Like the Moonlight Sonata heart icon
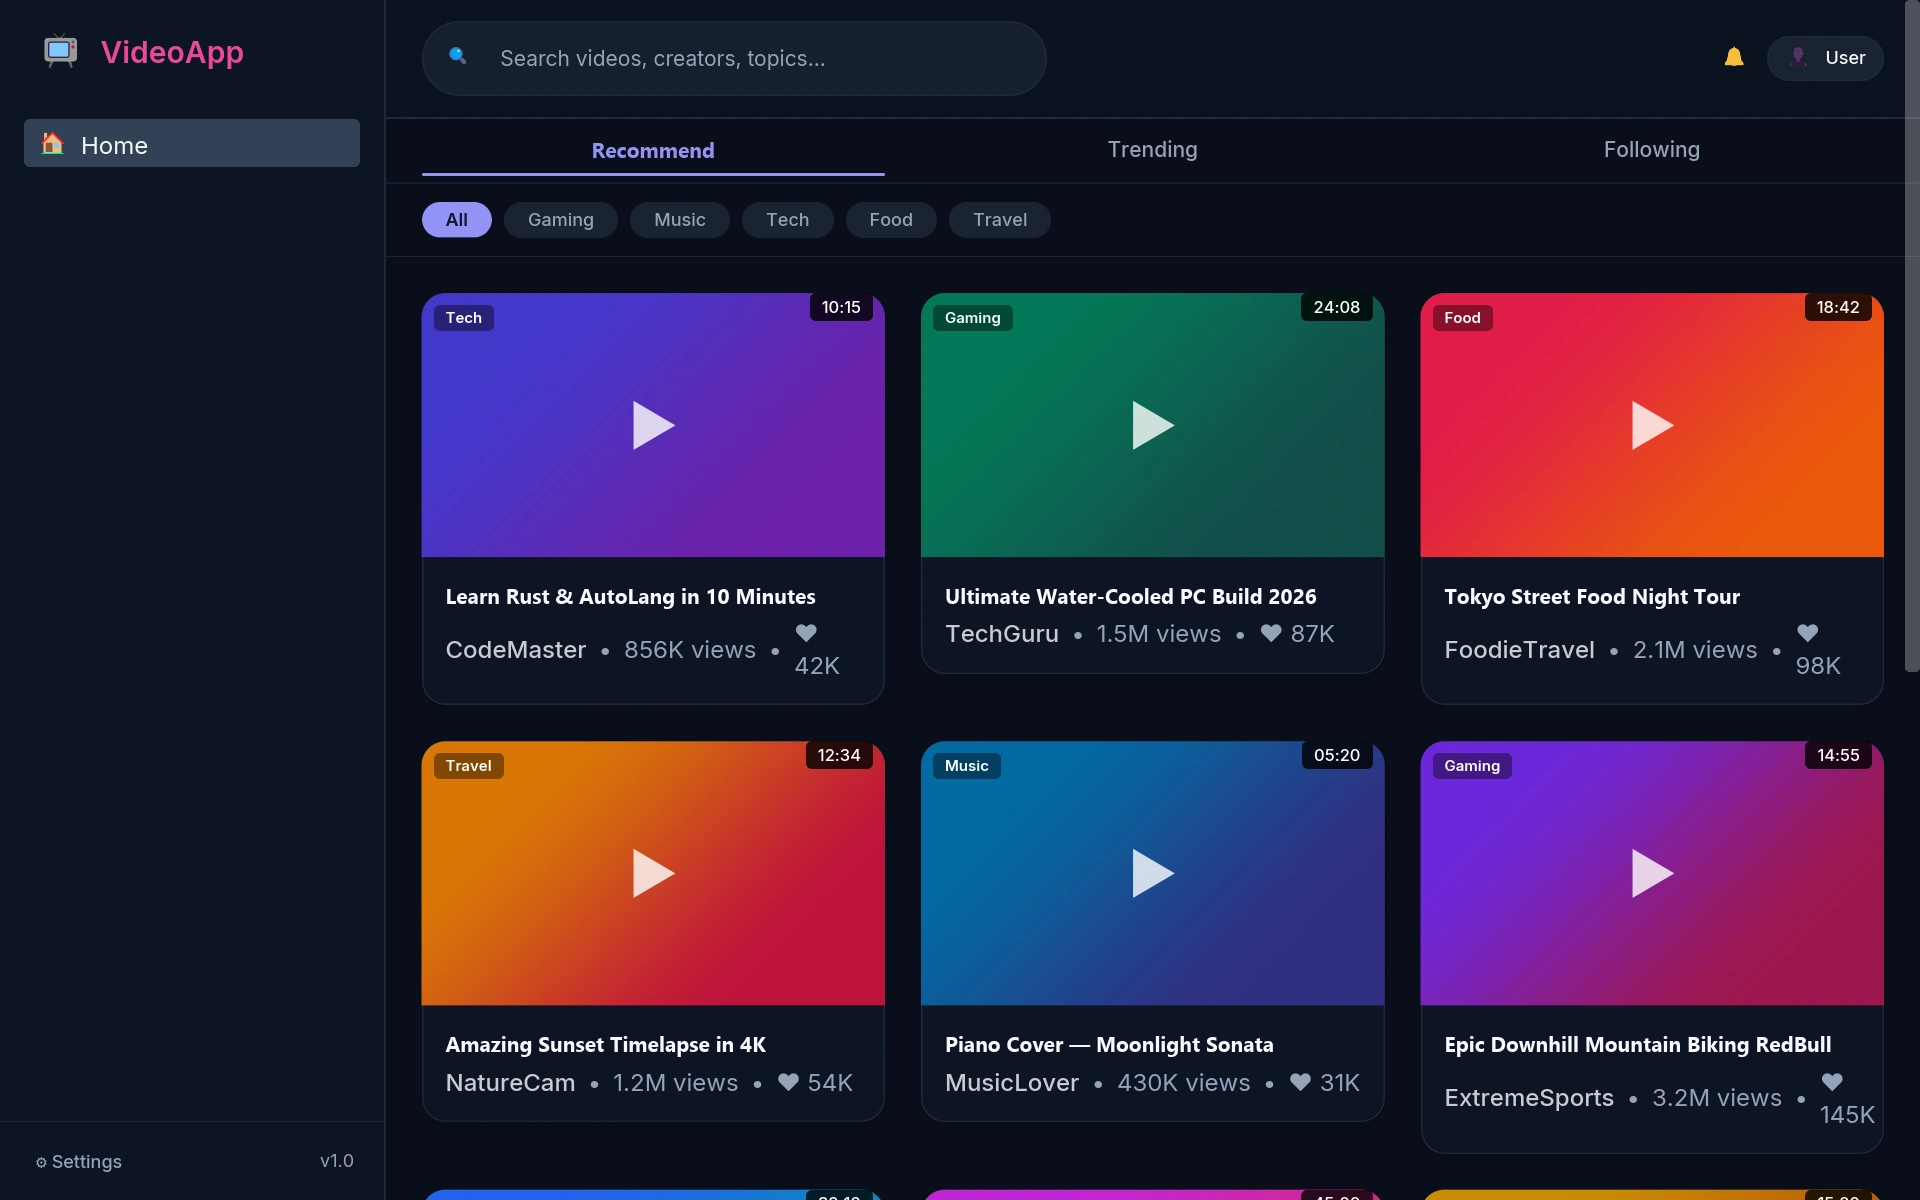 pos(1300,1082)
